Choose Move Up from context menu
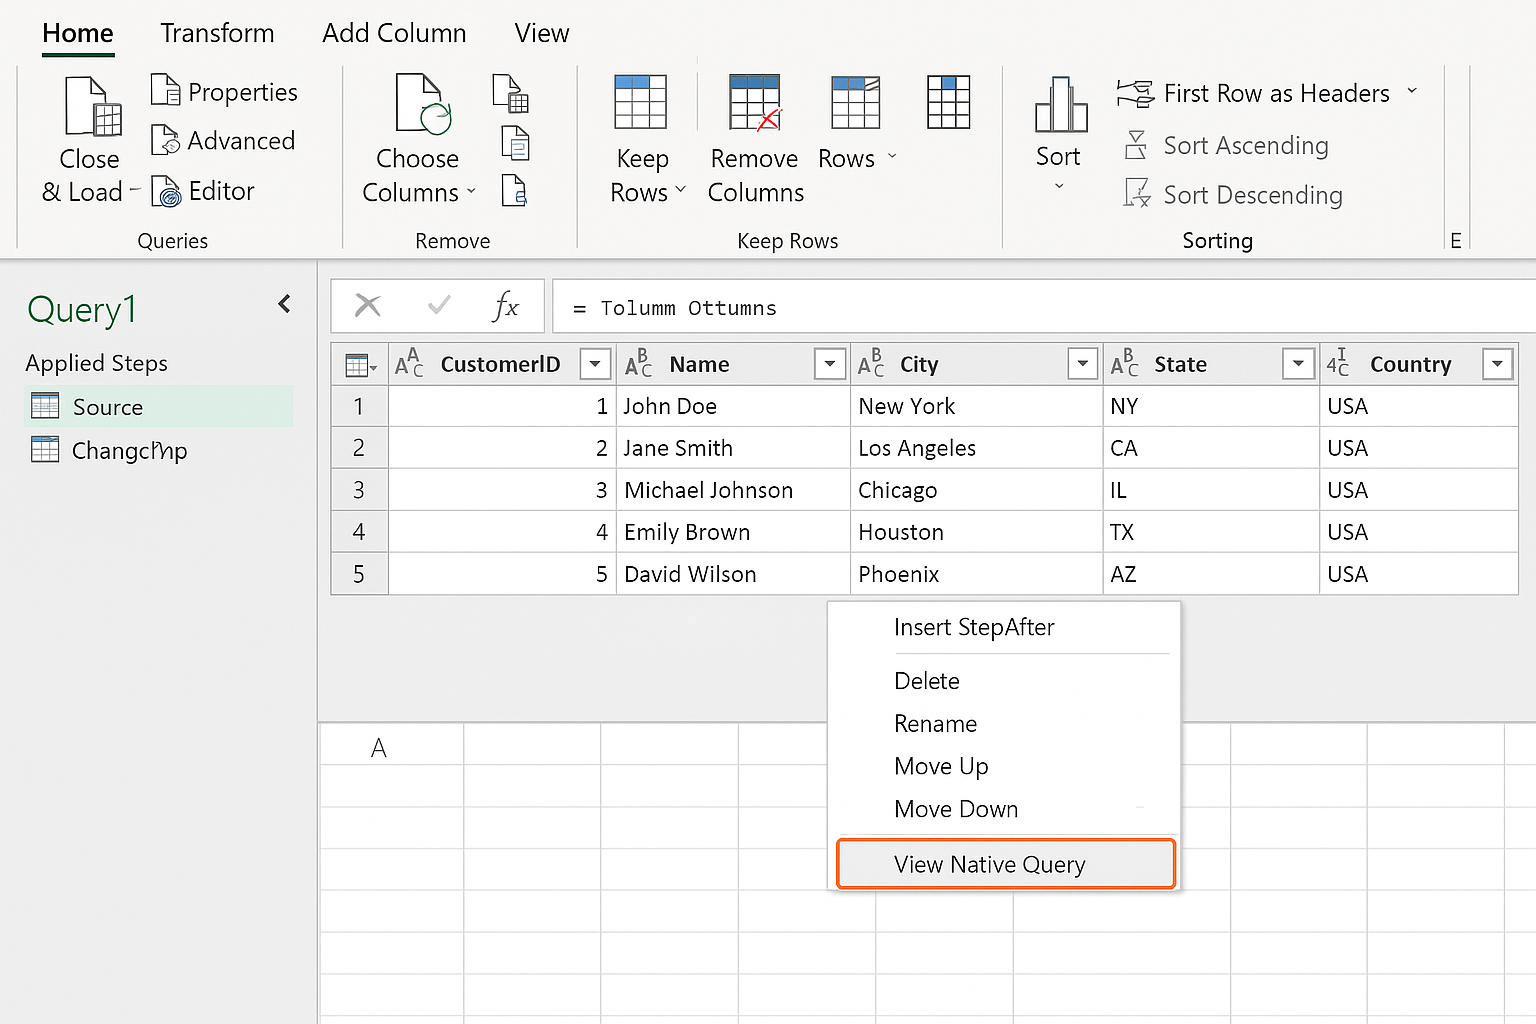 [x=1004, y=766]
